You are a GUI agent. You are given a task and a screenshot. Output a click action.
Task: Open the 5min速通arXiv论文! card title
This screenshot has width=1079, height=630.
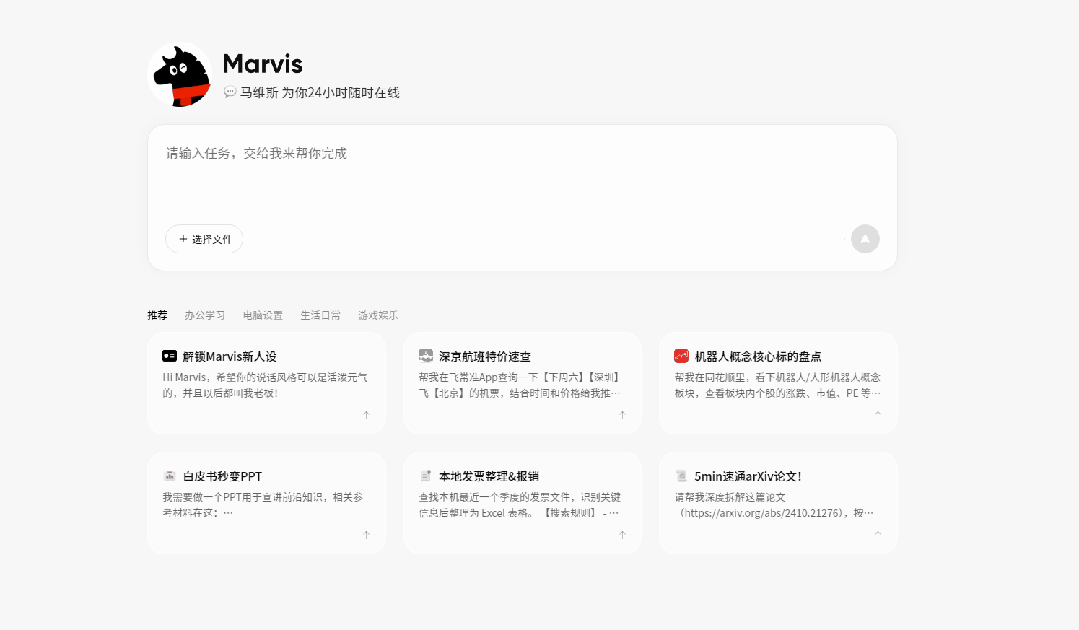tap(747, 476)
